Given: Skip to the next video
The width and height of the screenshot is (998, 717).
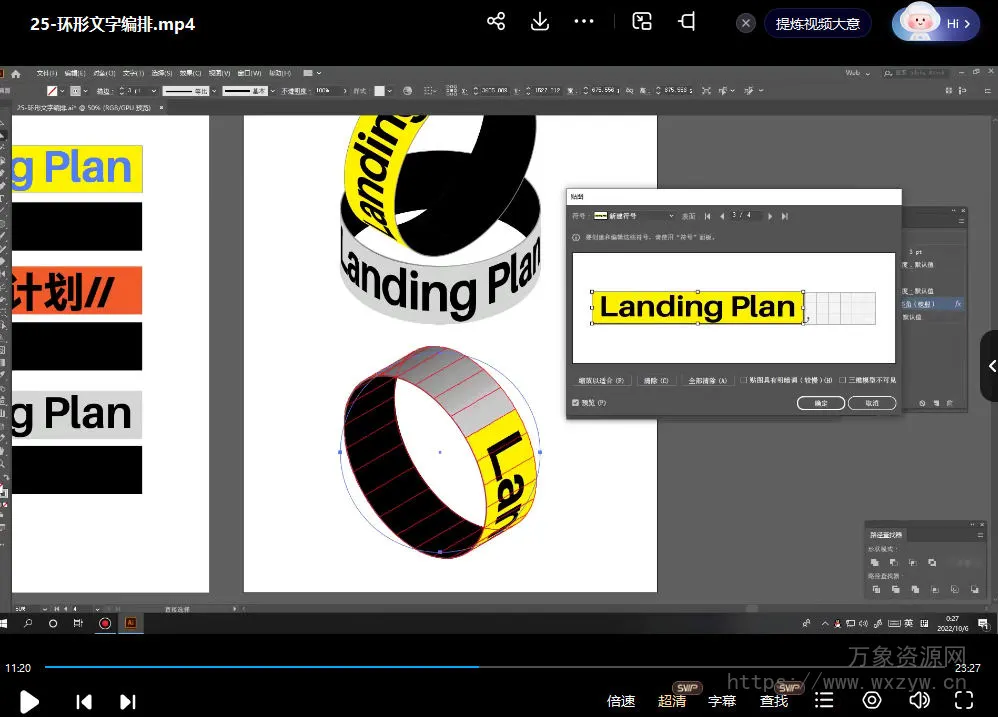Looking at the screenshot, I should tap(128, 701).
